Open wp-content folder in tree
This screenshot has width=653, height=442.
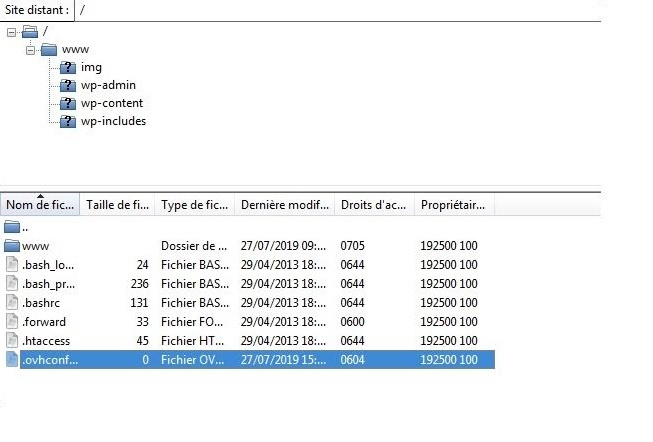tap(112, 103)
